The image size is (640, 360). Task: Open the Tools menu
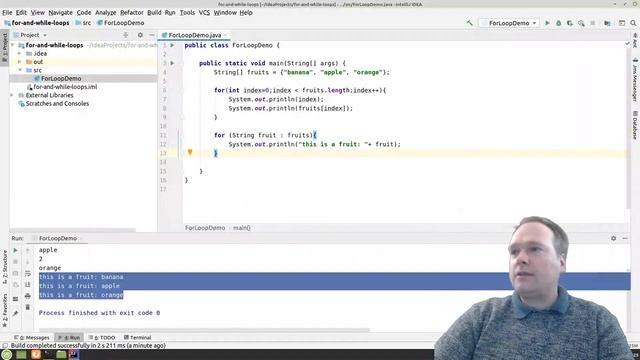pos(187,13)
